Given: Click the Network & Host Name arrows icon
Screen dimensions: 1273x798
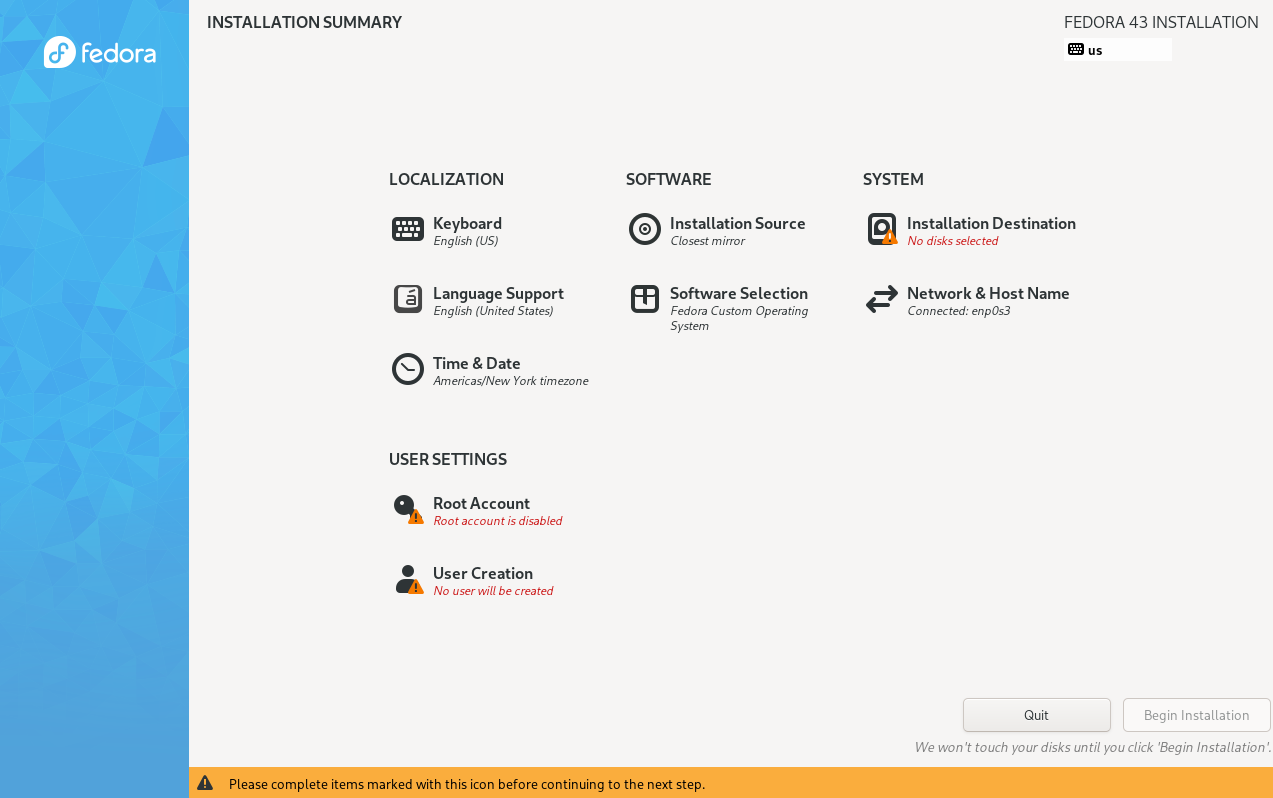Looking at the screenshot, I should [x=881, y=299].
